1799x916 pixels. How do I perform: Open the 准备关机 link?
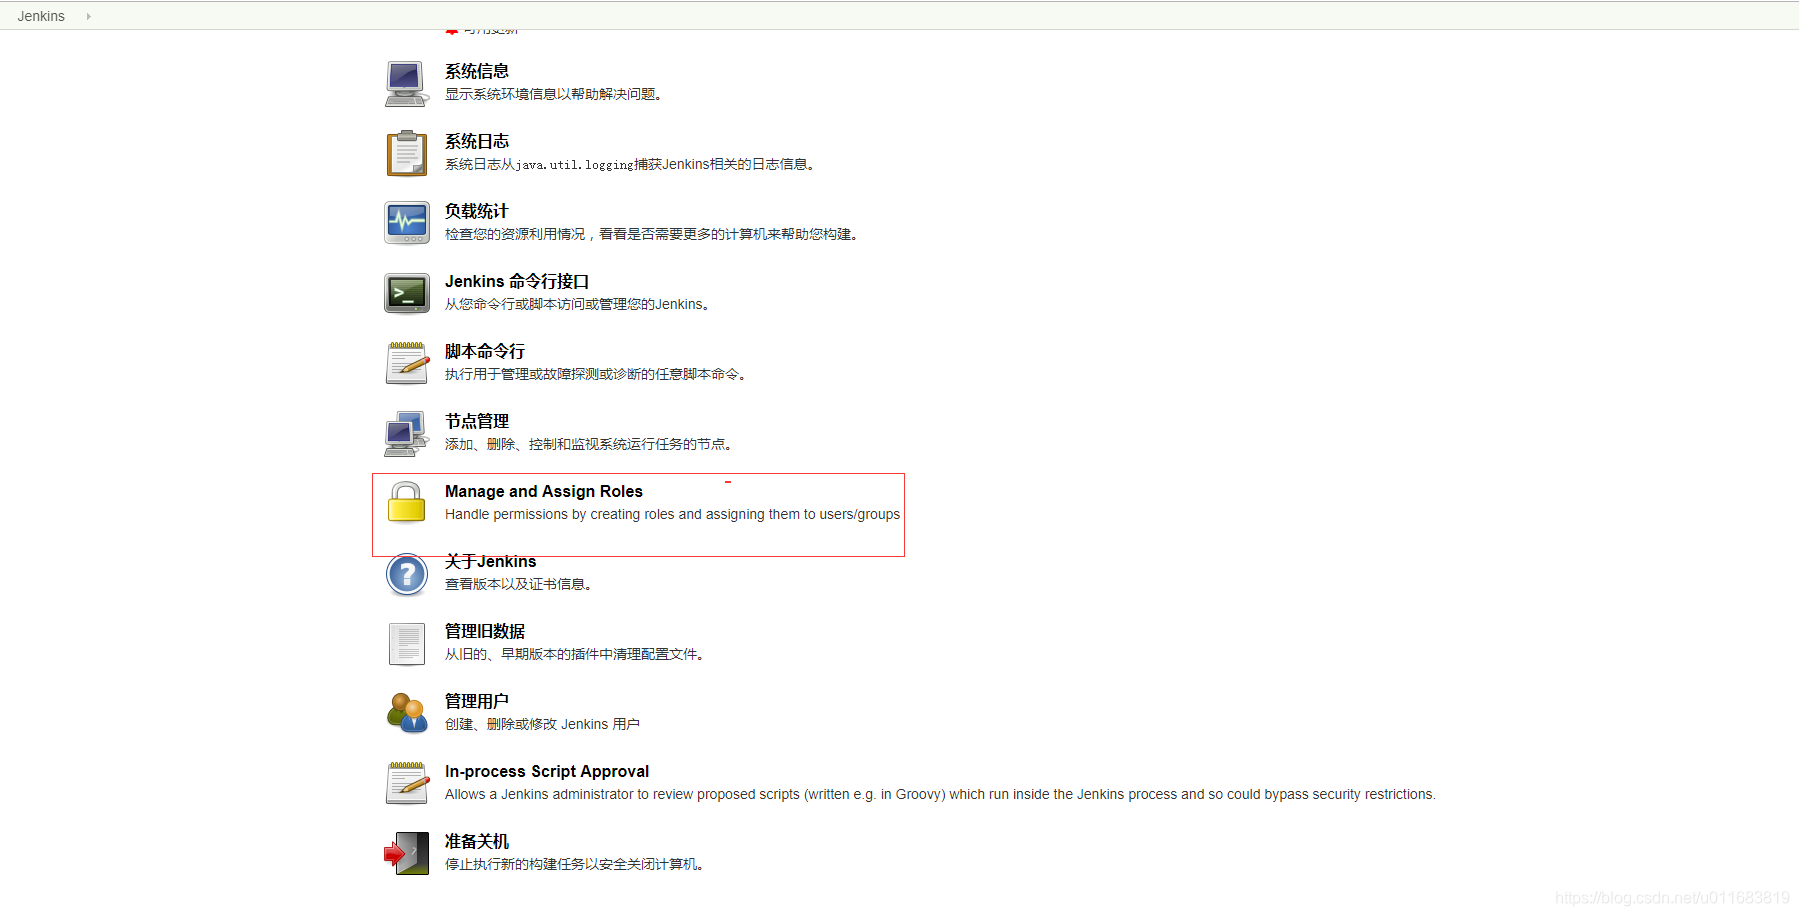coord(477,841)
